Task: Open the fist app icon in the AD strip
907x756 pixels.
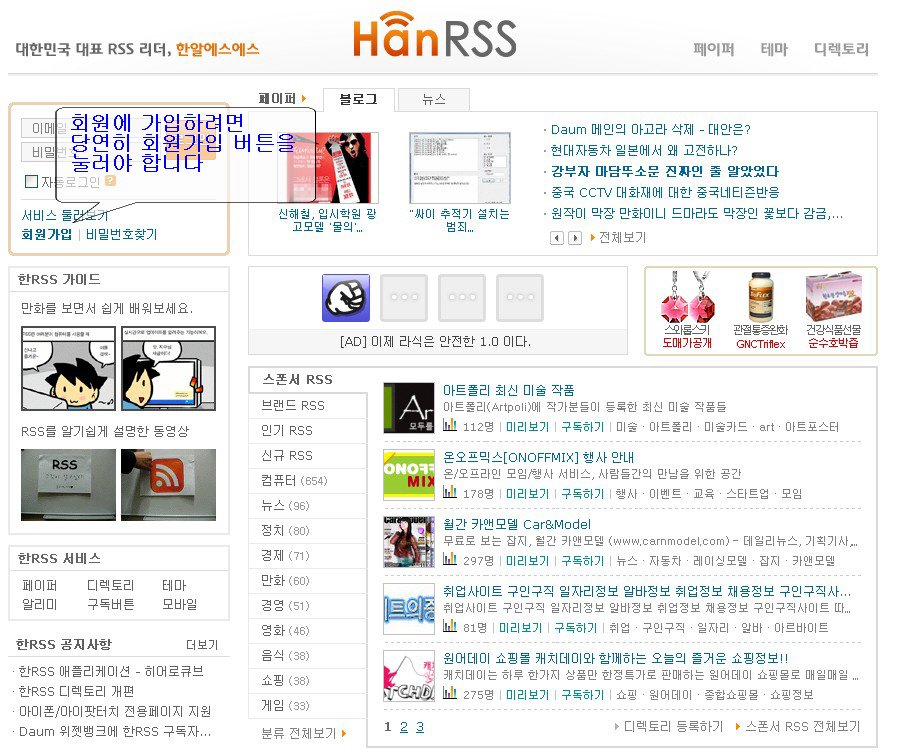Action: coord(346,298)
